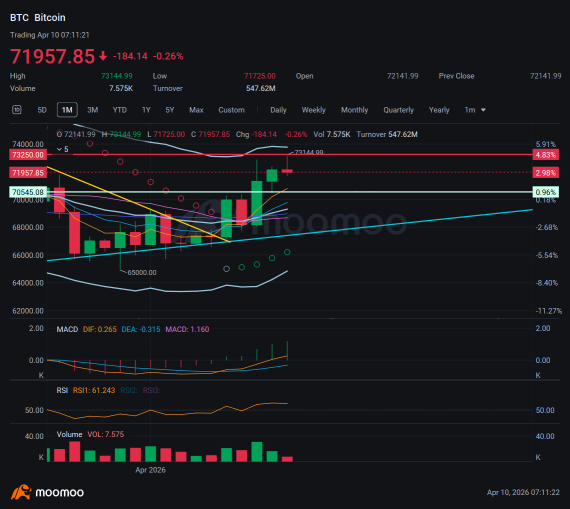Click the large 71957.85 price
Viewport: 570px width, 509px height.
tap(52, 56)
